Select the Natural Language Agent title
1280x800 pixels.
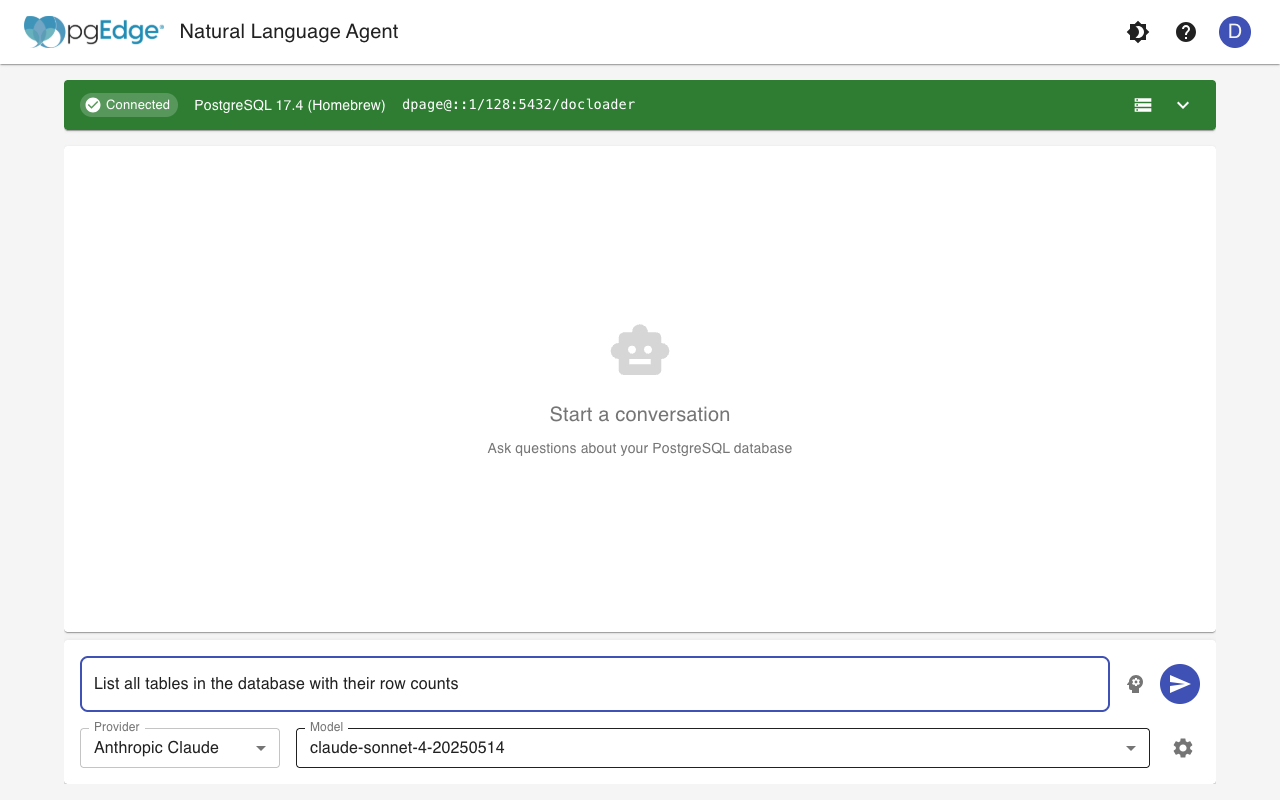coord(288,31)
